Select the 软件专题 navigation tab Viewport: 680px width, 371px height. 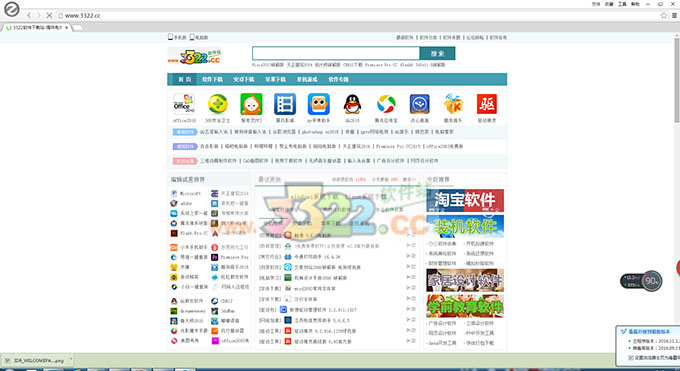tap(338, 79)
